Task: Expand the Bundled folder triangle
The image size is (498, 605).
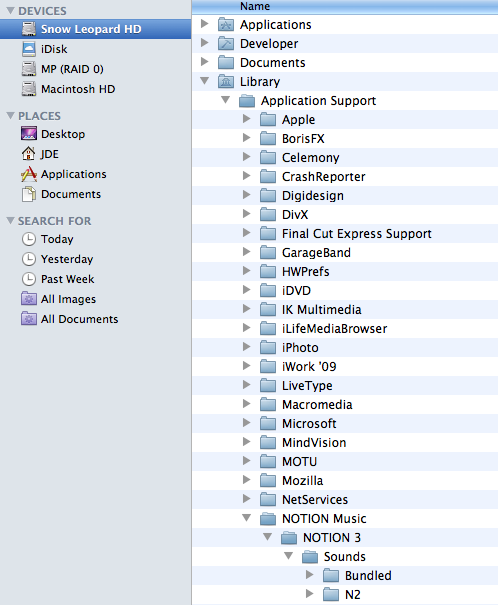Action: tap(309, 575)
